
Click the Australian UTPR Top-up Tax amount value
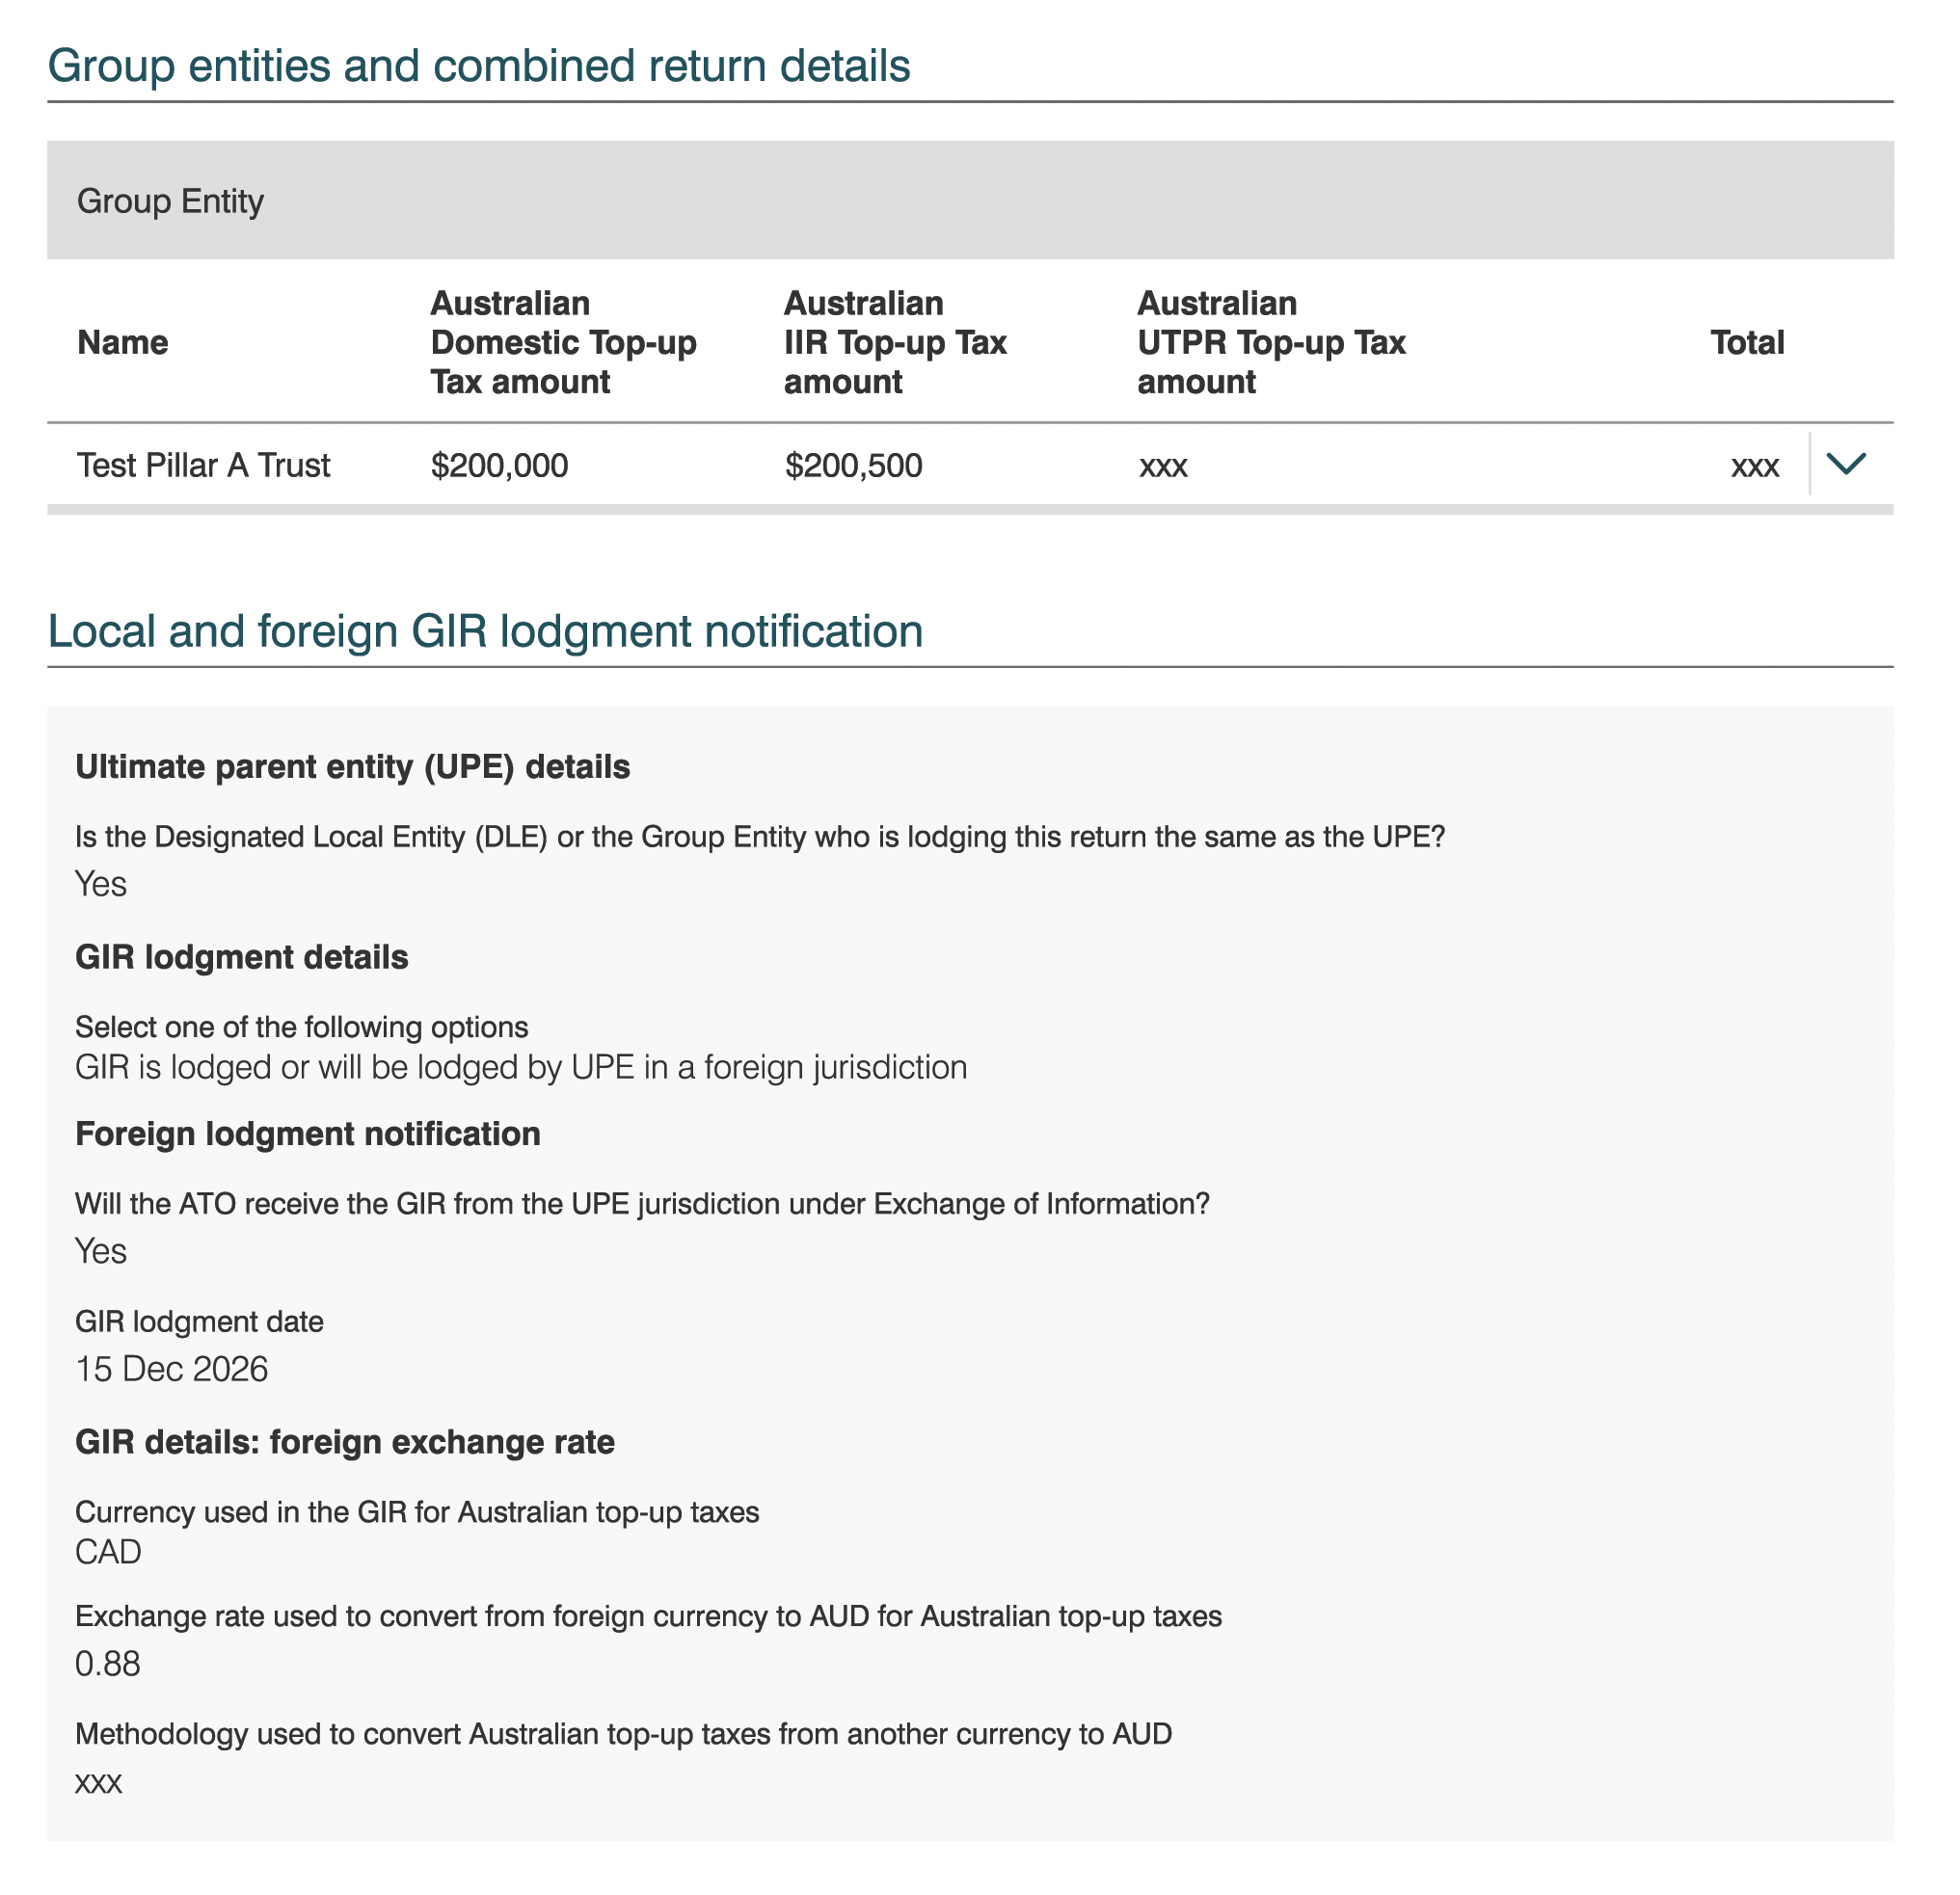[x=1163, y=465]
